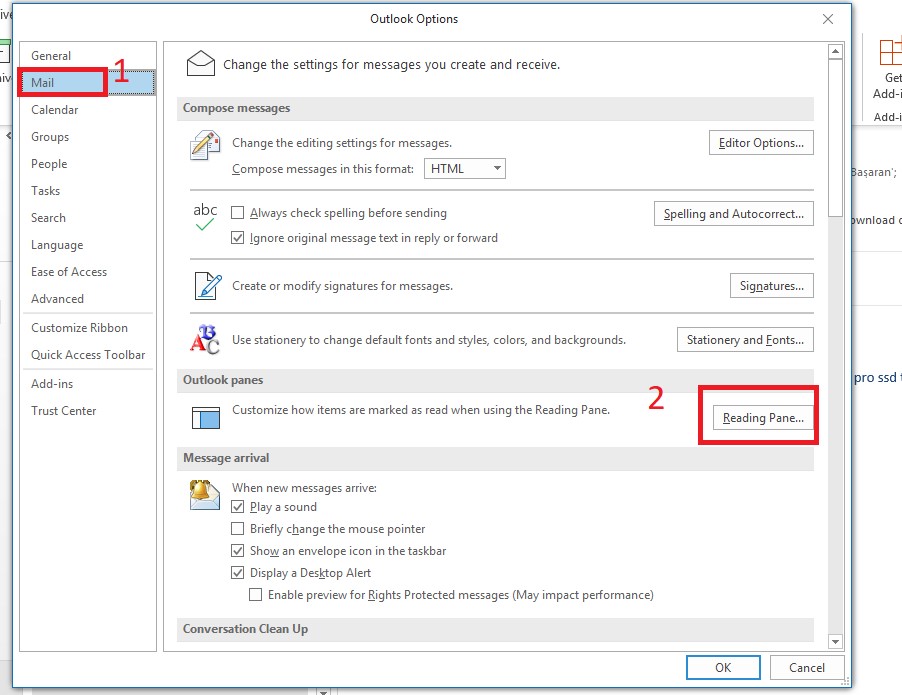Screen dimensions: 902x695
Task: Uncheck Ignore original message text in reply
Action: click(x=238, y=238)
